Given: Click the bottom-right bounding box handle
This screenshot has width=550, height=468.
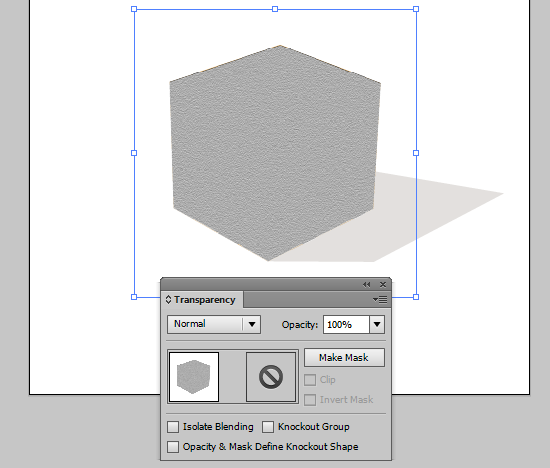Looking at the screenshot, I should 416,297.
